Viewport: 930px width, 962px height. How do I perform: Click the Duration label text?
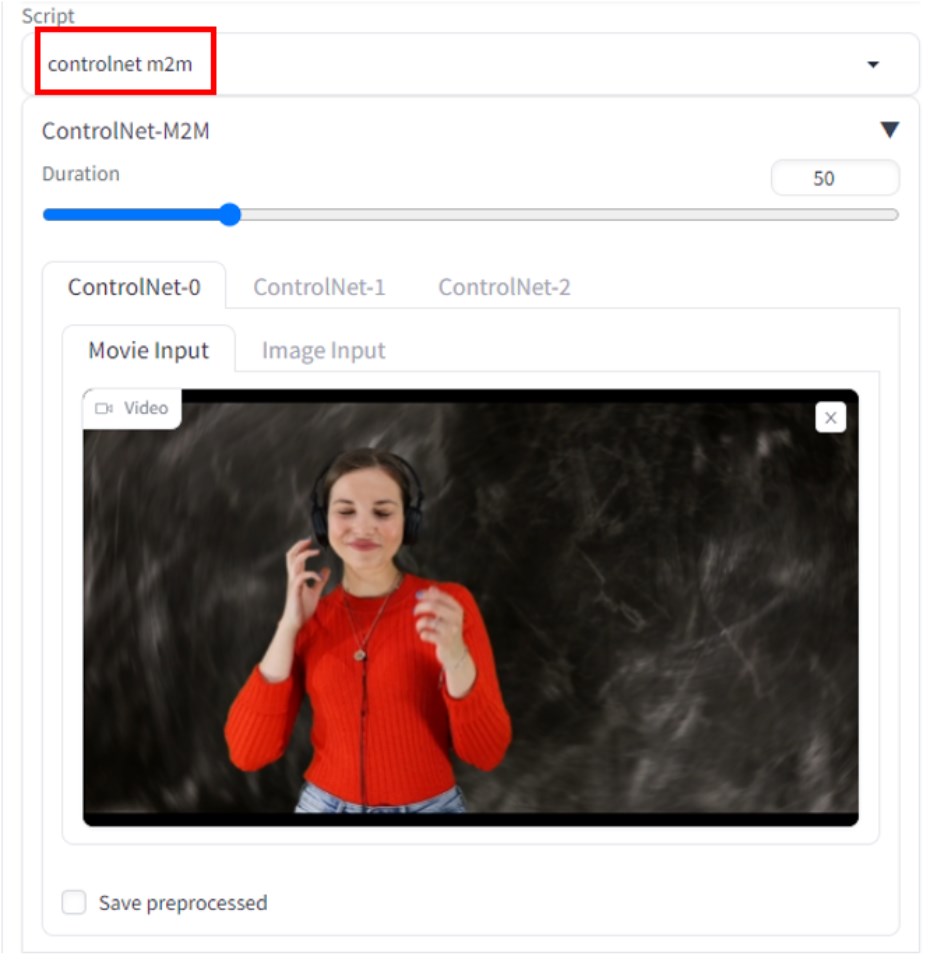coord(80,174)
